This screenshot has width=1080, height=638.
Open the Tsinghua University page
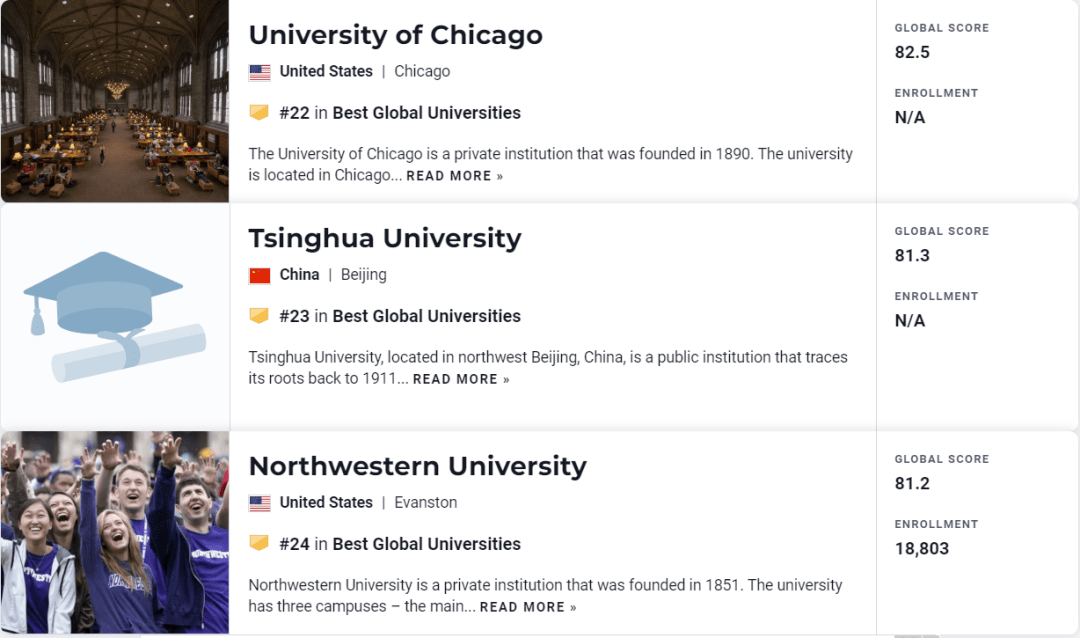(x=385, y=238)
